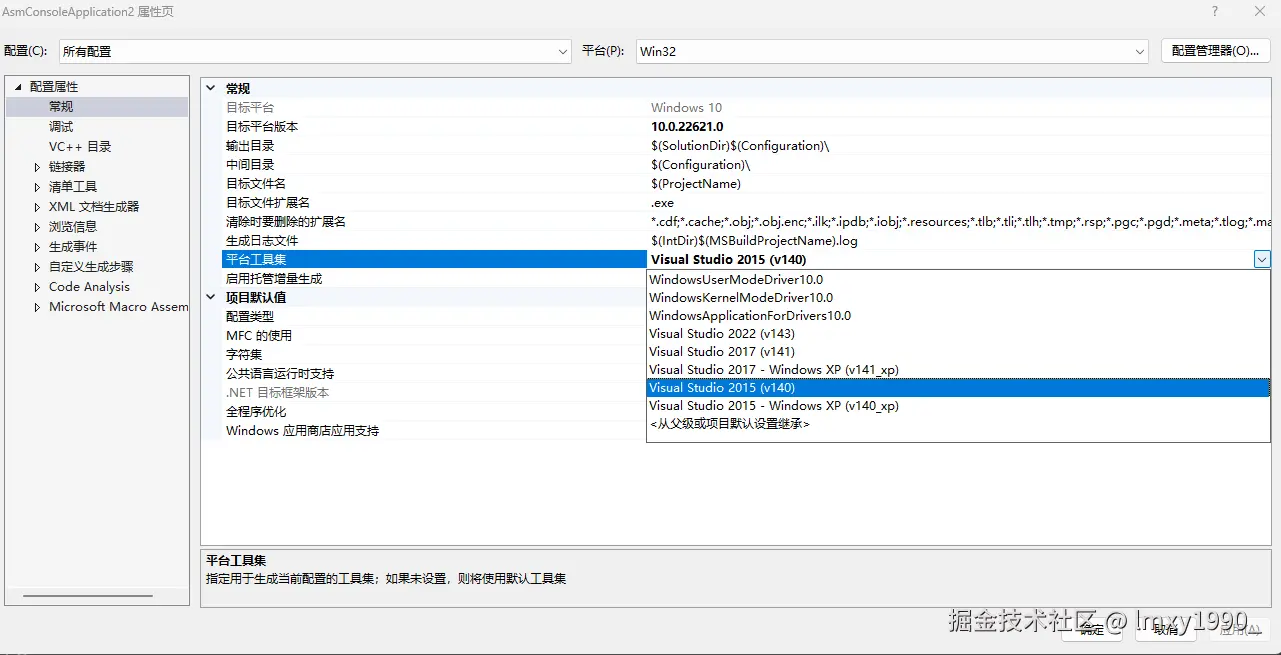Viewport: 1281px width, 655px height.
Task: Choose WindowsApplicationForDrivers10.0 from the list
Action: click(958, 316)
